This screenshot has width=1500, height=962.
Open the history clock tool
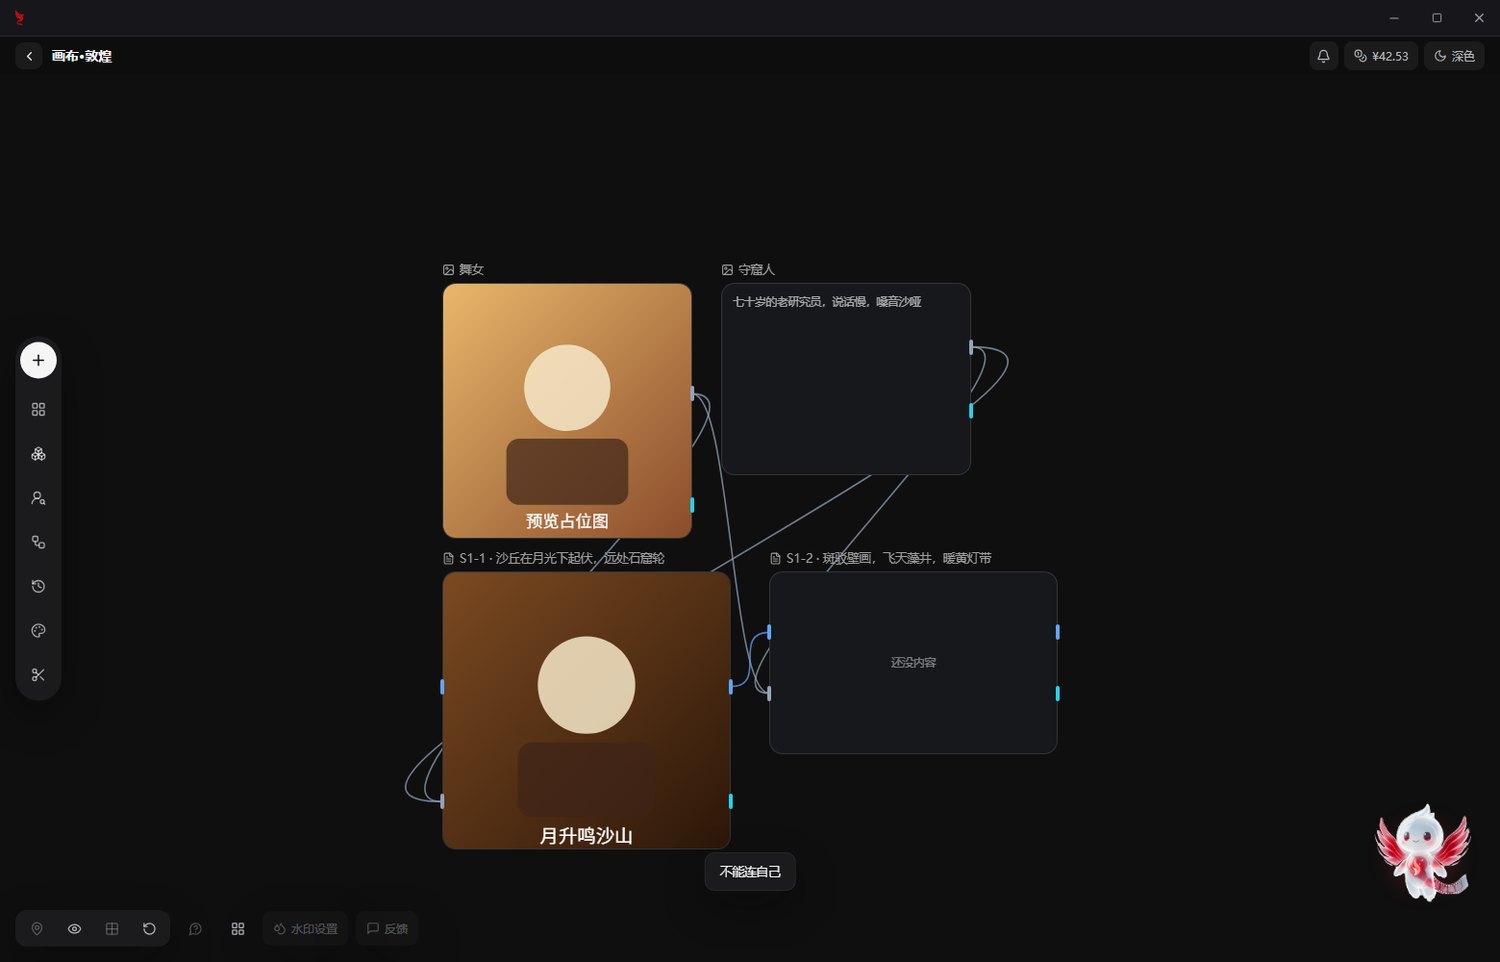[x=38, y=586]
